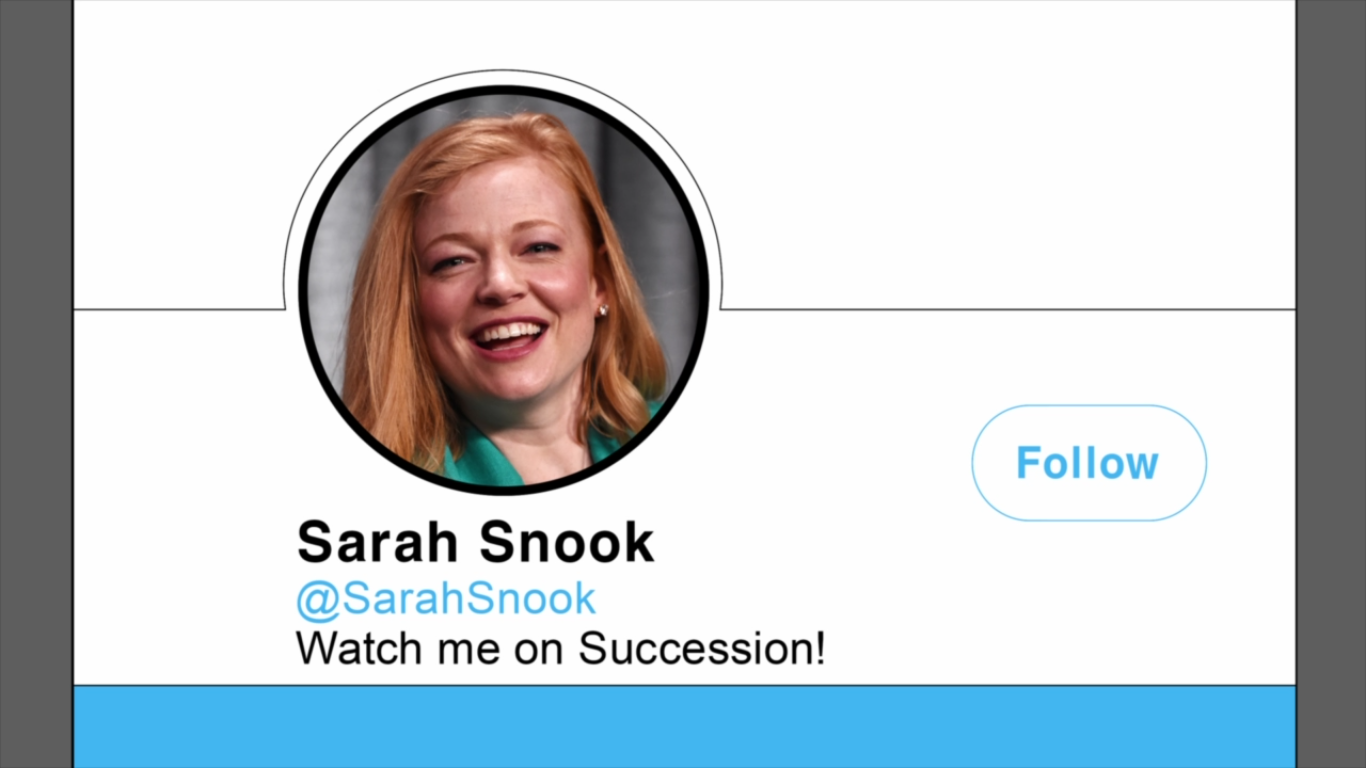Click the @ symbol in the handle
The image size is (1366, 768).
pyautogui.click(x=318, y=600)
